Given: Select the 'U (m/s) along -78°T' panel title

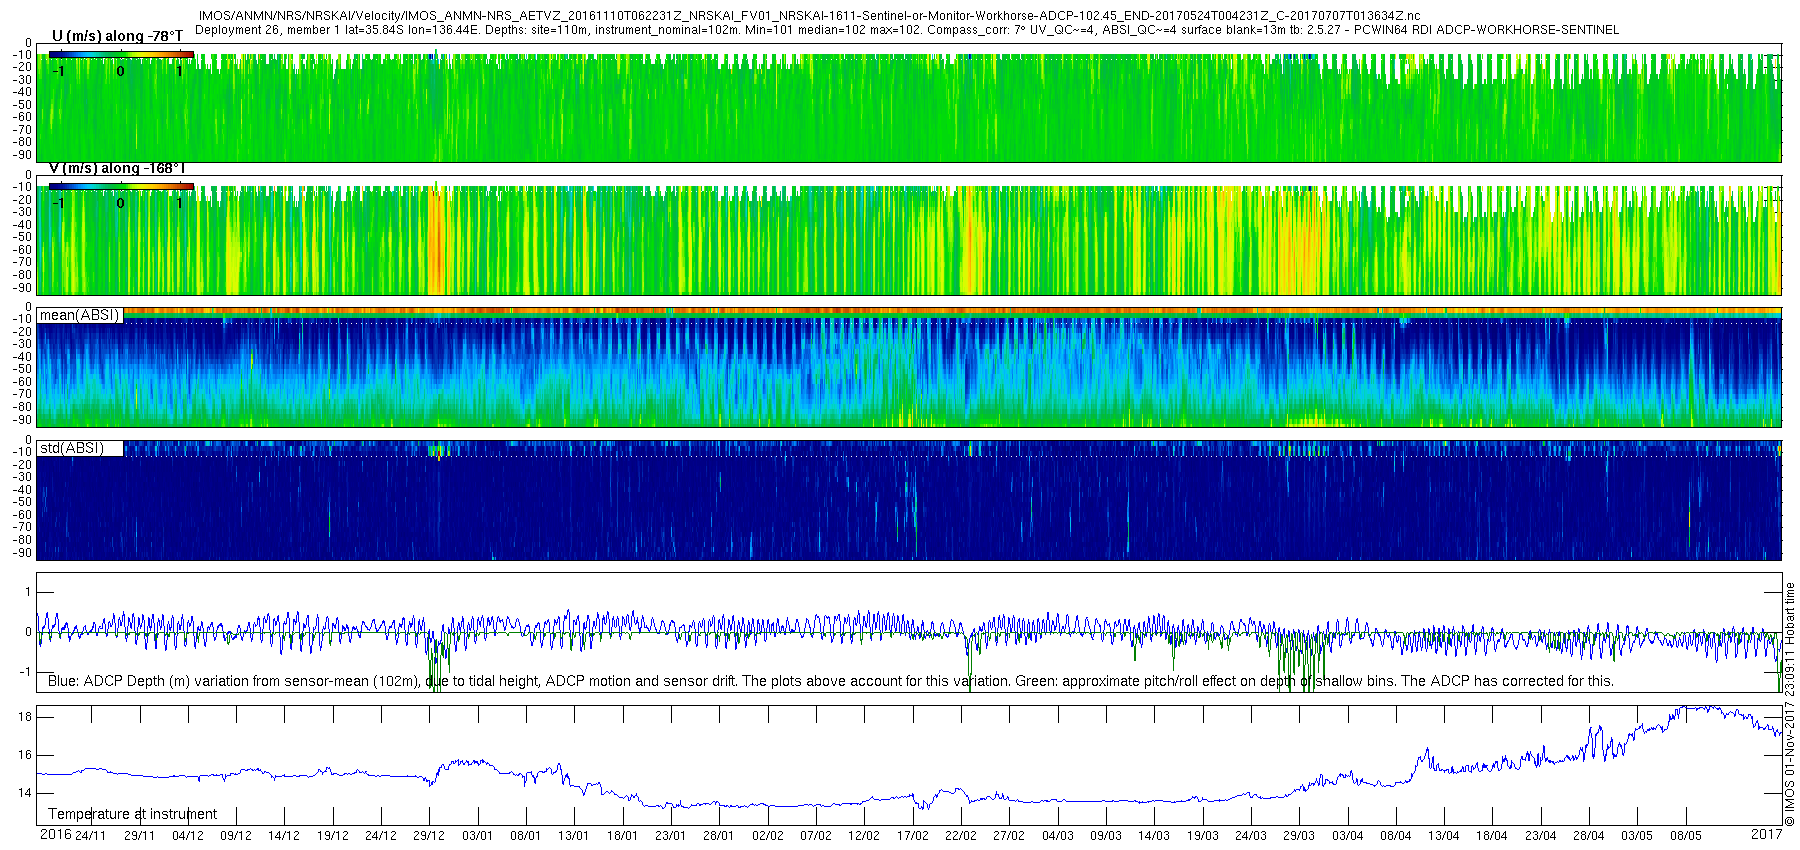Looking at the screenshot, I should click(x=117, y=36).
